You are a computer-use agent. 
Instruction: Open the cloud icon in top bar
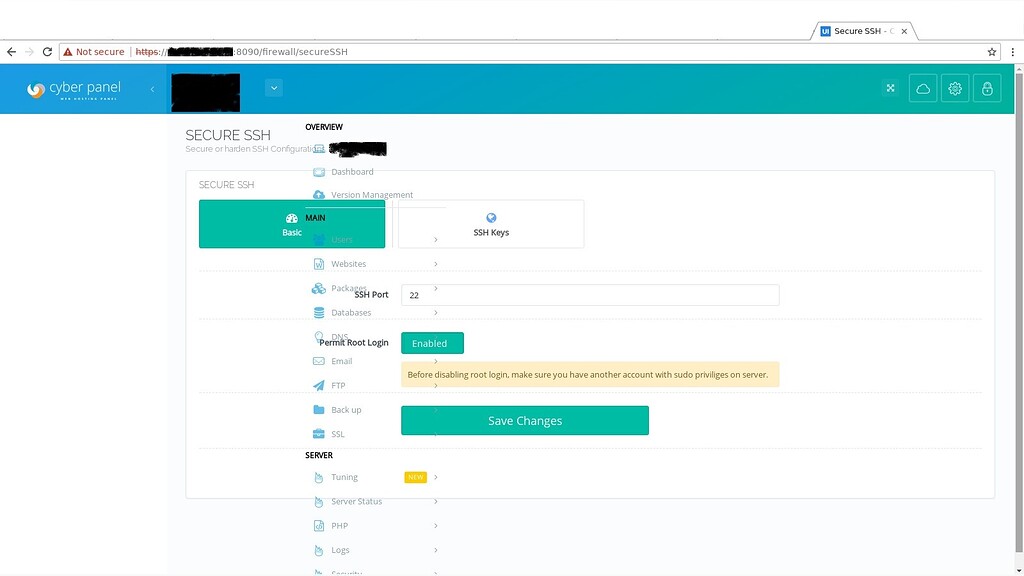pyautogui.click(x=922, y=88)
